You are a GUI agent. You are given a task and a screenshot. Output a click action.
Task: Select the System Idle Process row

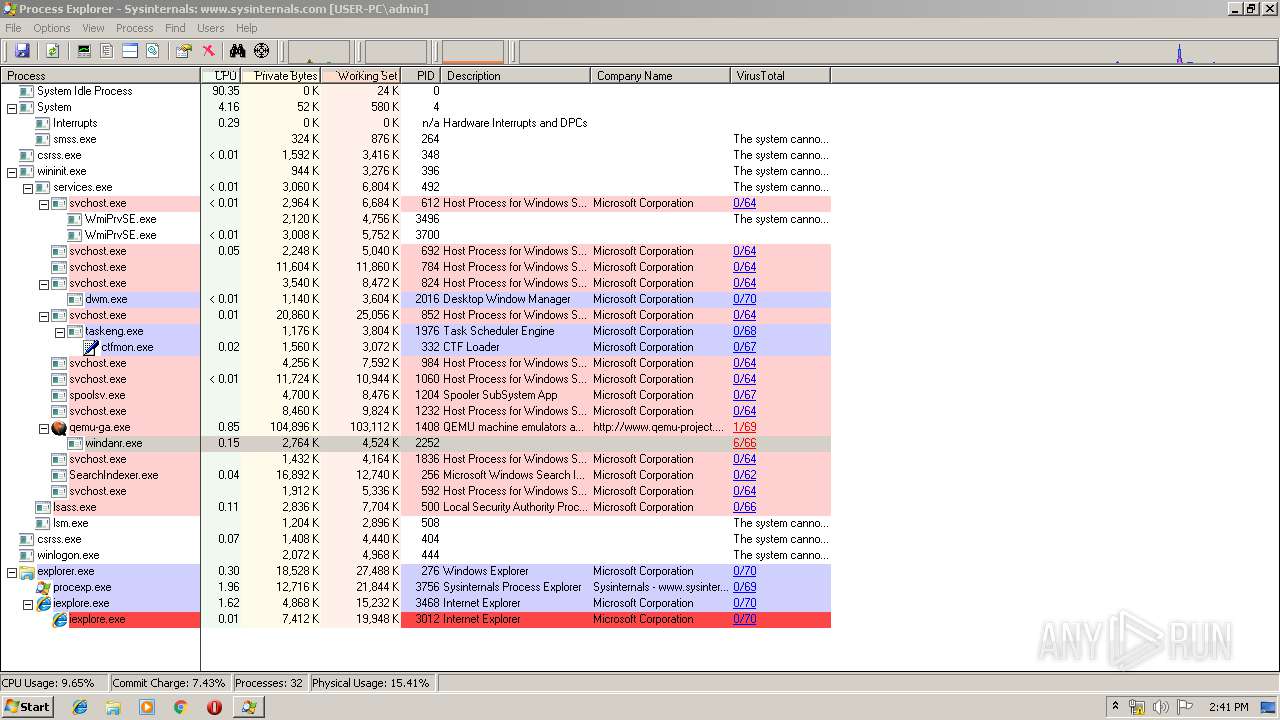click(415, 91)
